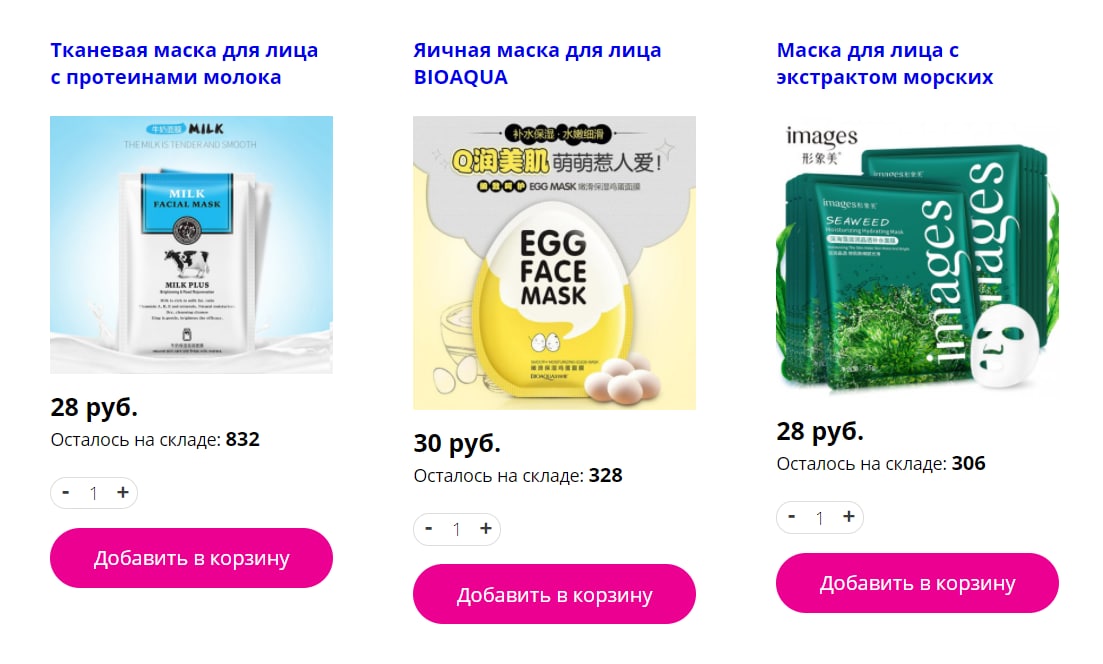
Task: Open 'Тканевая маска для лица с протеинами молока' link
Action: coord(184,63)
